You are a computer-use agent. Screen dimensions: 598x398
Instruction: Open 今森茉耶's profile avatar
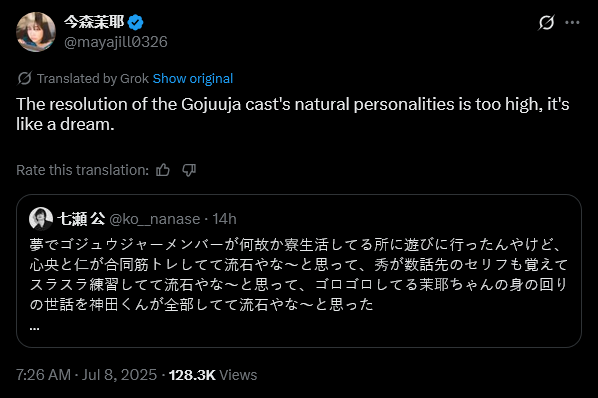36,32
